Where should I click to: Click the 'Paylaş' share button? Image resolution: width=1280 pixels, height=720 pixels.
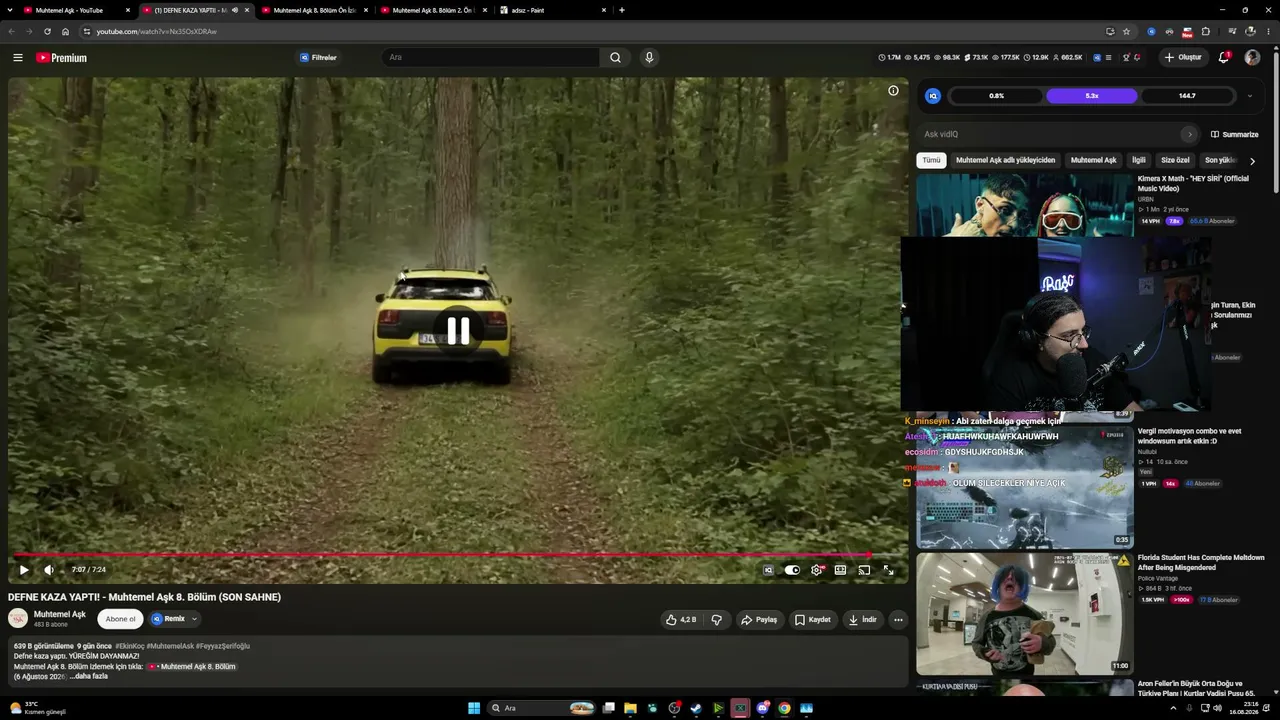pyautogui.click(x=759, y=620)
